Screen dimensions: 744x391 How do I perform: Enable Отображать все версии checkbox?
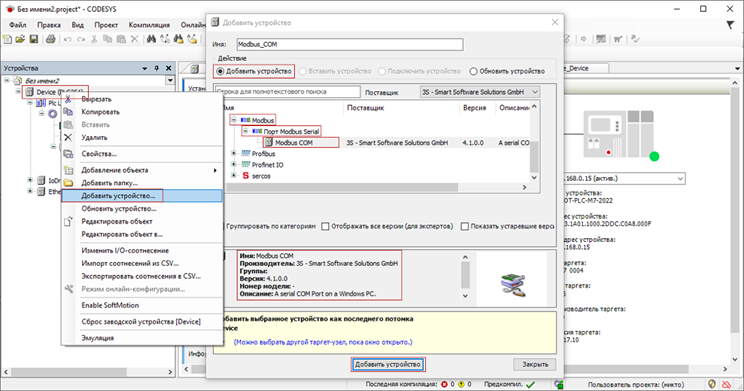325,226
